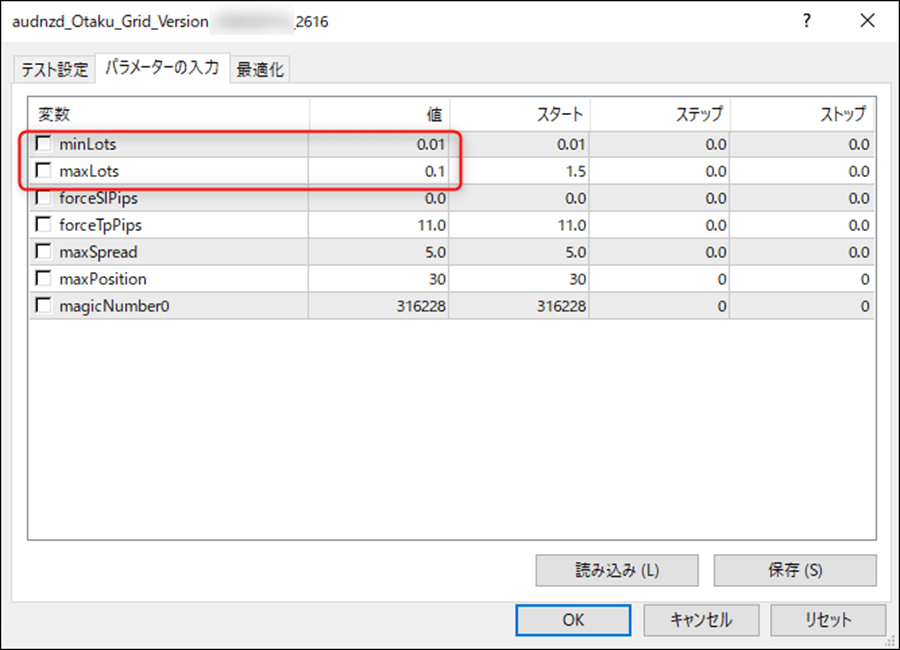Click the キャンセル button
This screenshot has height=650, width=900.
pos(701,619)
